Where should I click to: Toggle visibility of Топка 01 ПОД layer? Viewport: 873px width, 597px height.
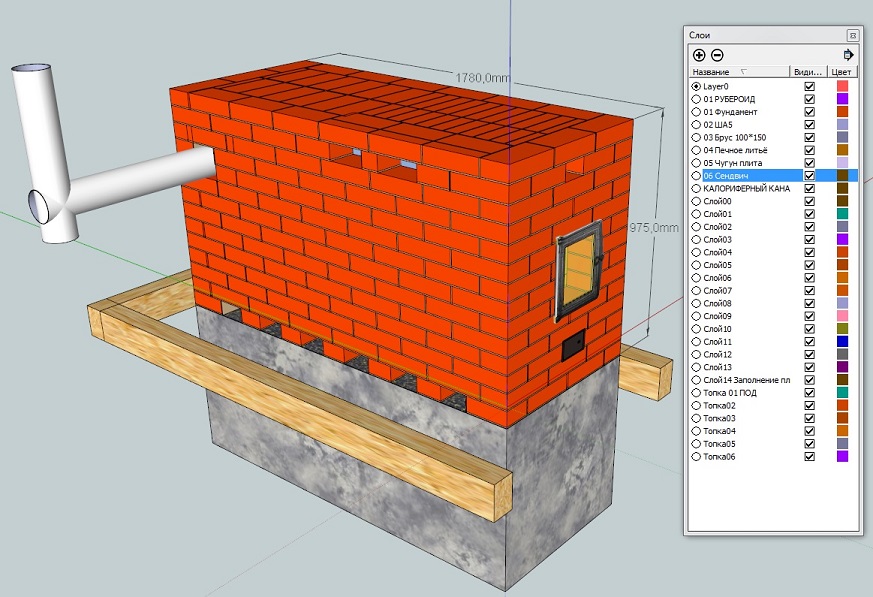tap(810, 393)
